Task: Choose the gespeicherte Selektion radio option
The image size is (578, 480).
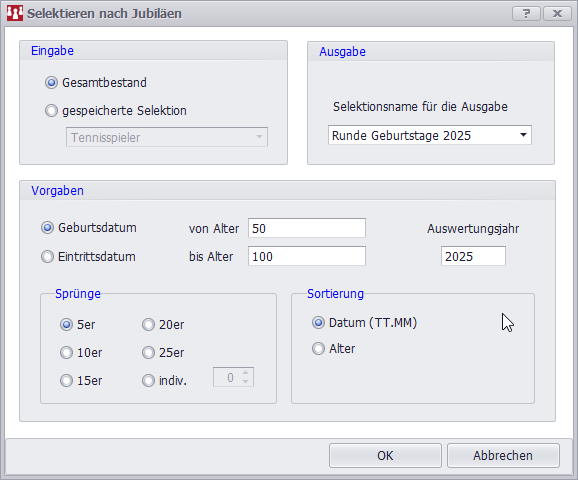Action: 51,111
